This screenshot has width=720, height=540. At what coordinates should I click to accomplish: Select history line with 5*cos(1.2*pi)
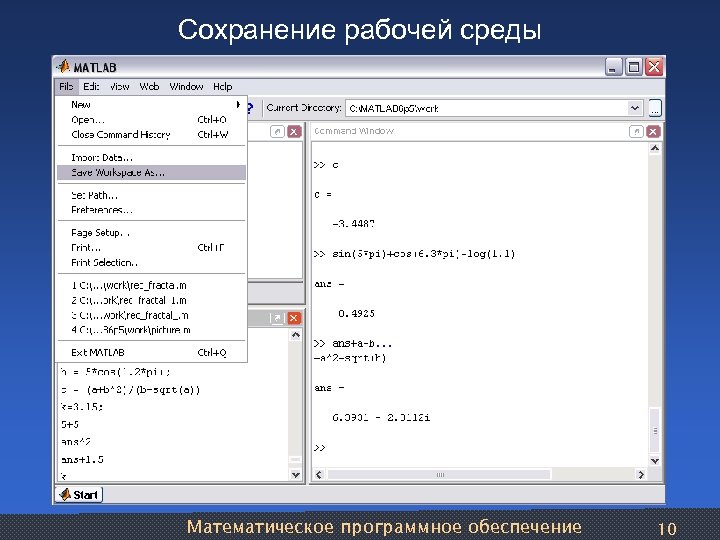[115, 372]
